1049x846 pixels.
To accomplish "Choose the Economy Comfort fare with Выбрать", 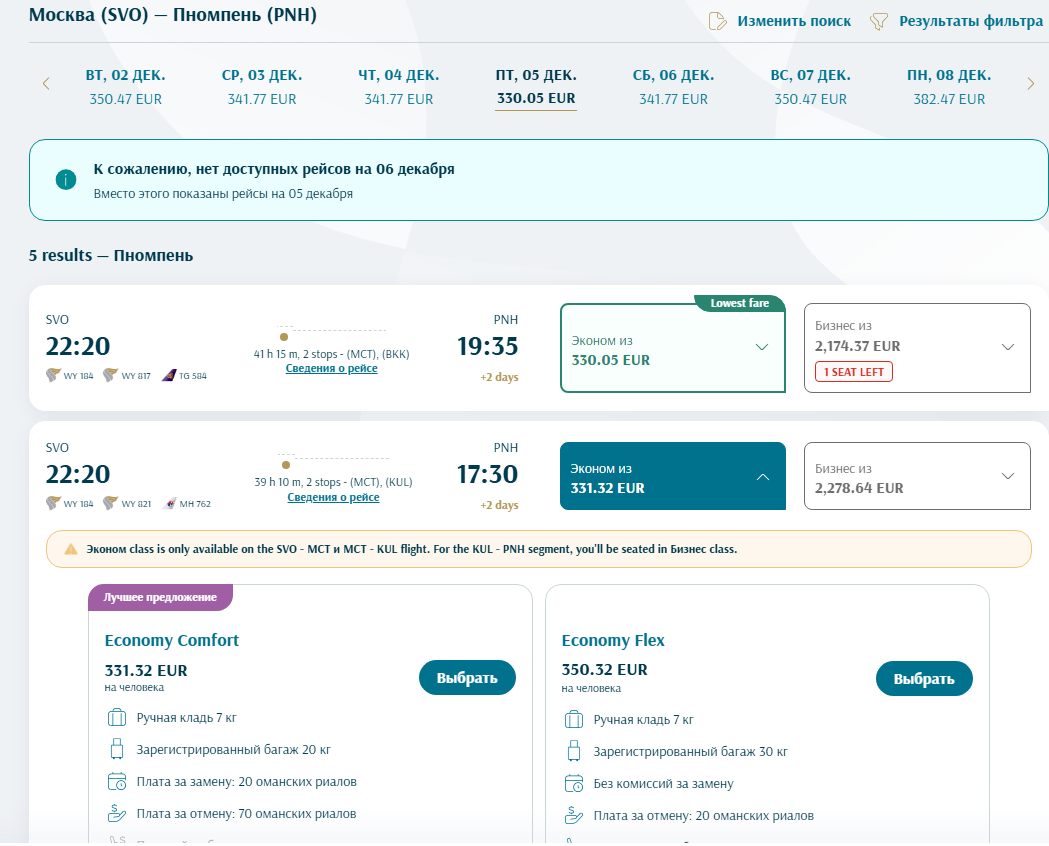I will pyautogui.click(x=467, y=677).
